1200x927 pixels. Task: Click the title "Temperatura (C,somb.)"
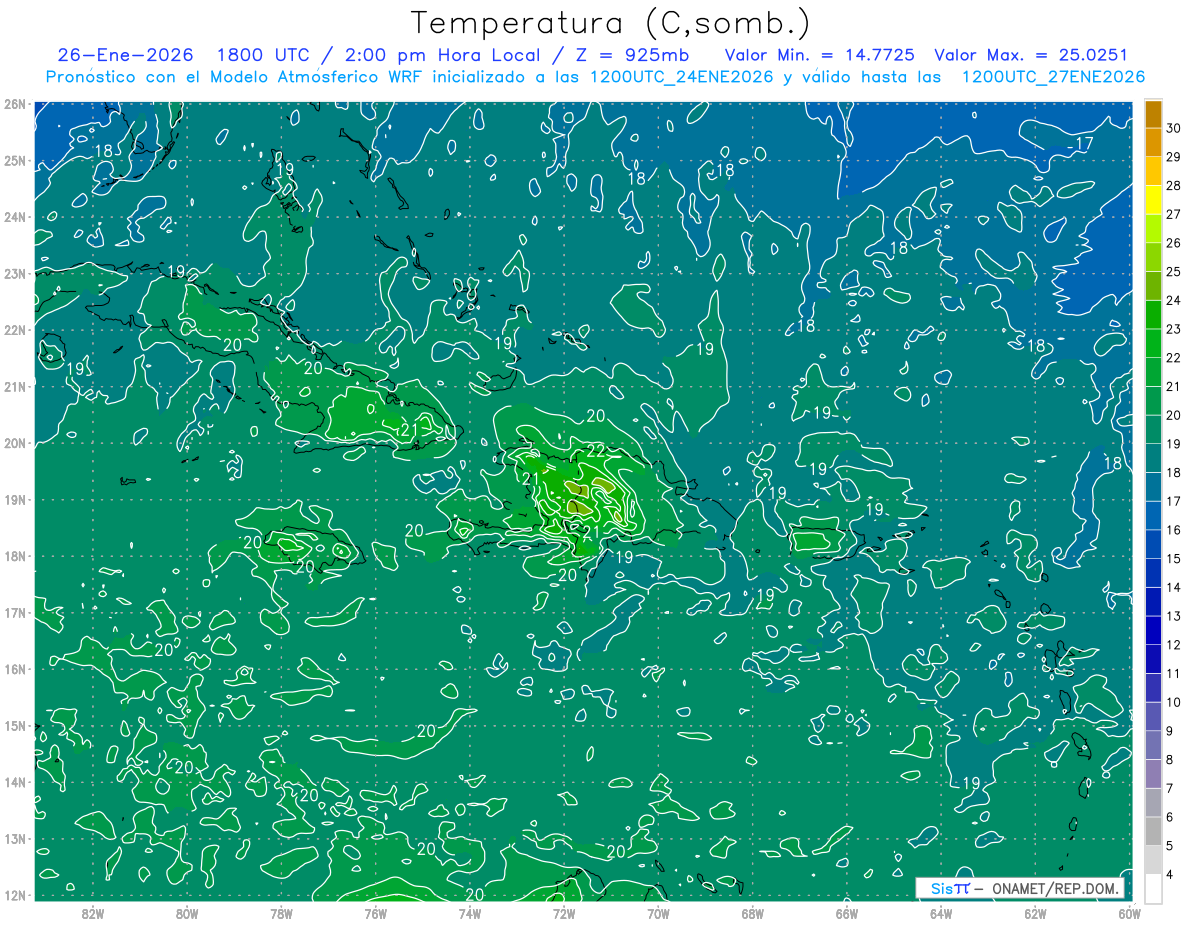pyautogui.click(x=612, y=23)
